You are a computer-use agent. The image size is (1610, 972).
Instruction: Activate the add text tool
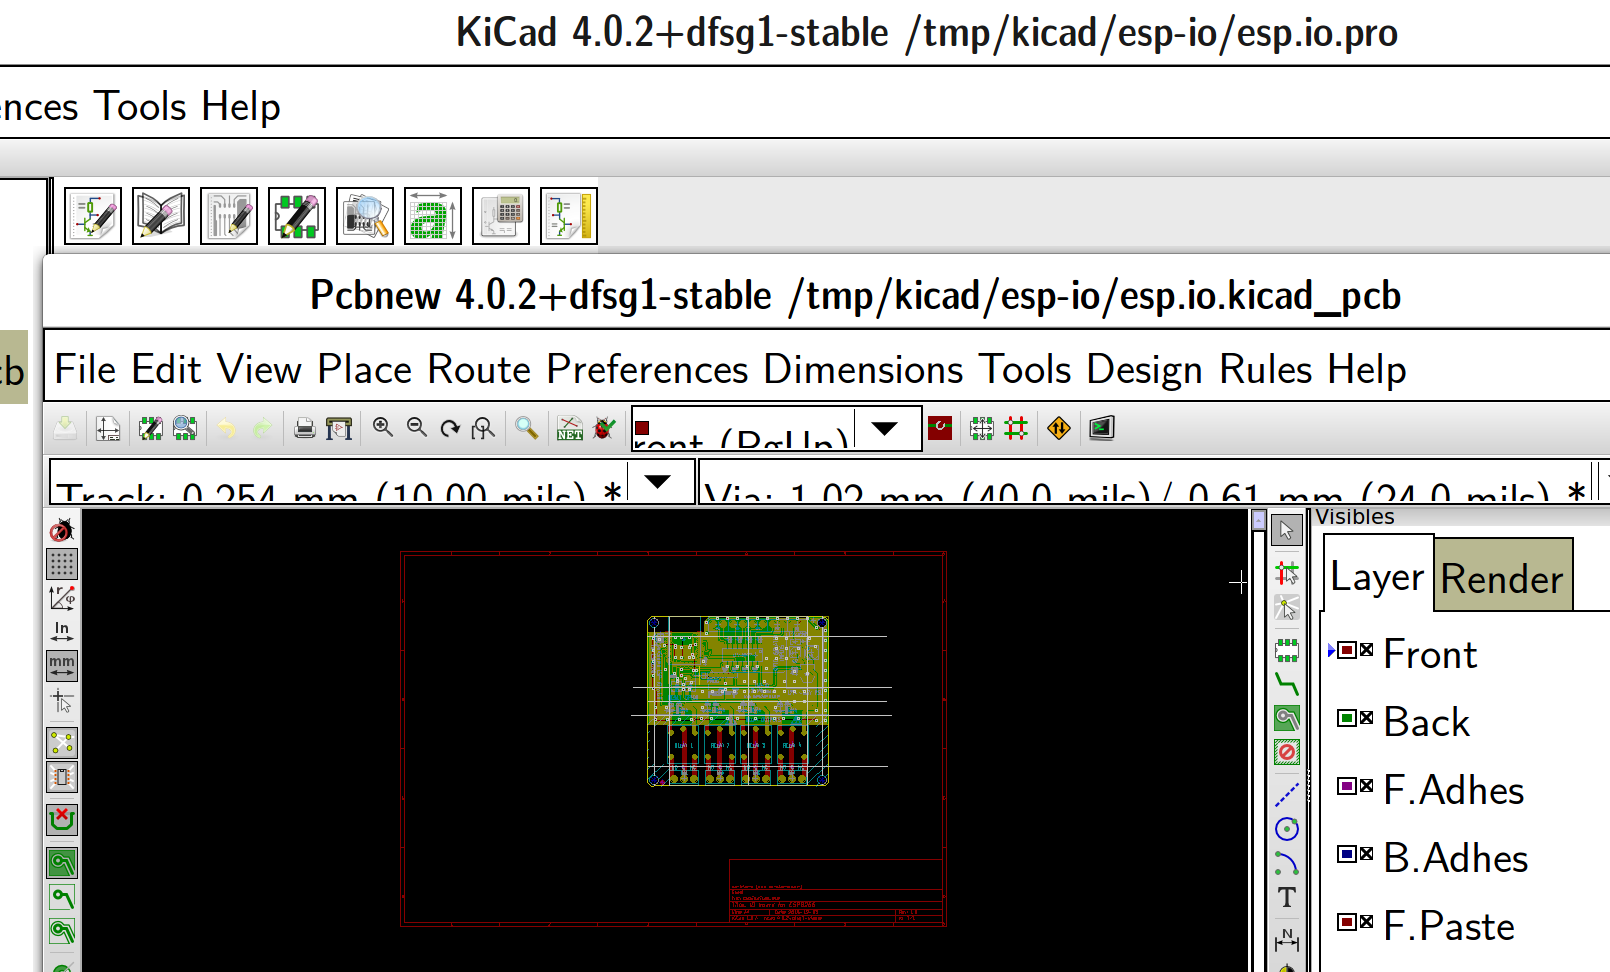(x=1287, y=897)
